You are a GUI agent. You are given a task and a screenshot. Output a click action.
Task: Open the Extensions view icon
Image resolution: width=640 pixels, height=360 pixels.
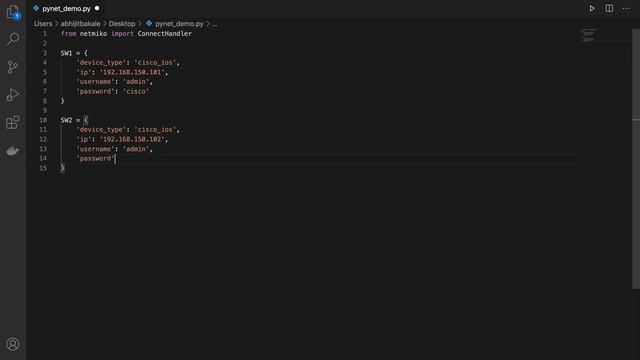tap(13, 122)
